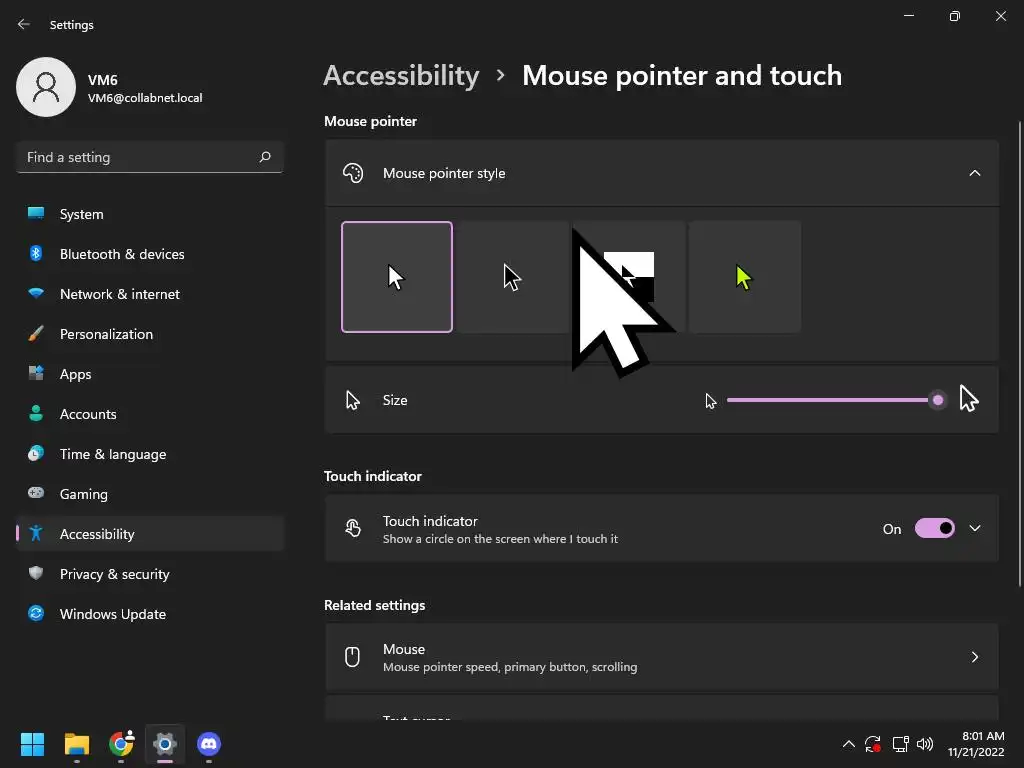Click the search magnifier icon
This screenshot has height=768, width=1024.
pyautogui.click(x=265, y=157)
